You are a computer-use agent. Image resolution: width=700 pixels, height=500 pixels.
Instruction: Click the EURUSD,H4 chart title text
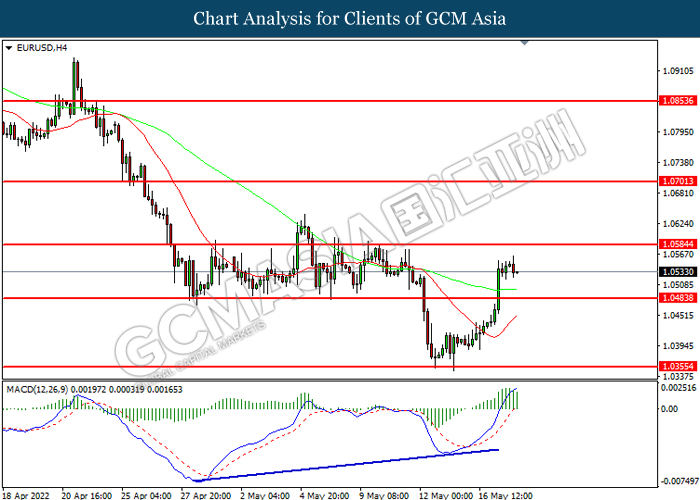click(x=42, y=48)
